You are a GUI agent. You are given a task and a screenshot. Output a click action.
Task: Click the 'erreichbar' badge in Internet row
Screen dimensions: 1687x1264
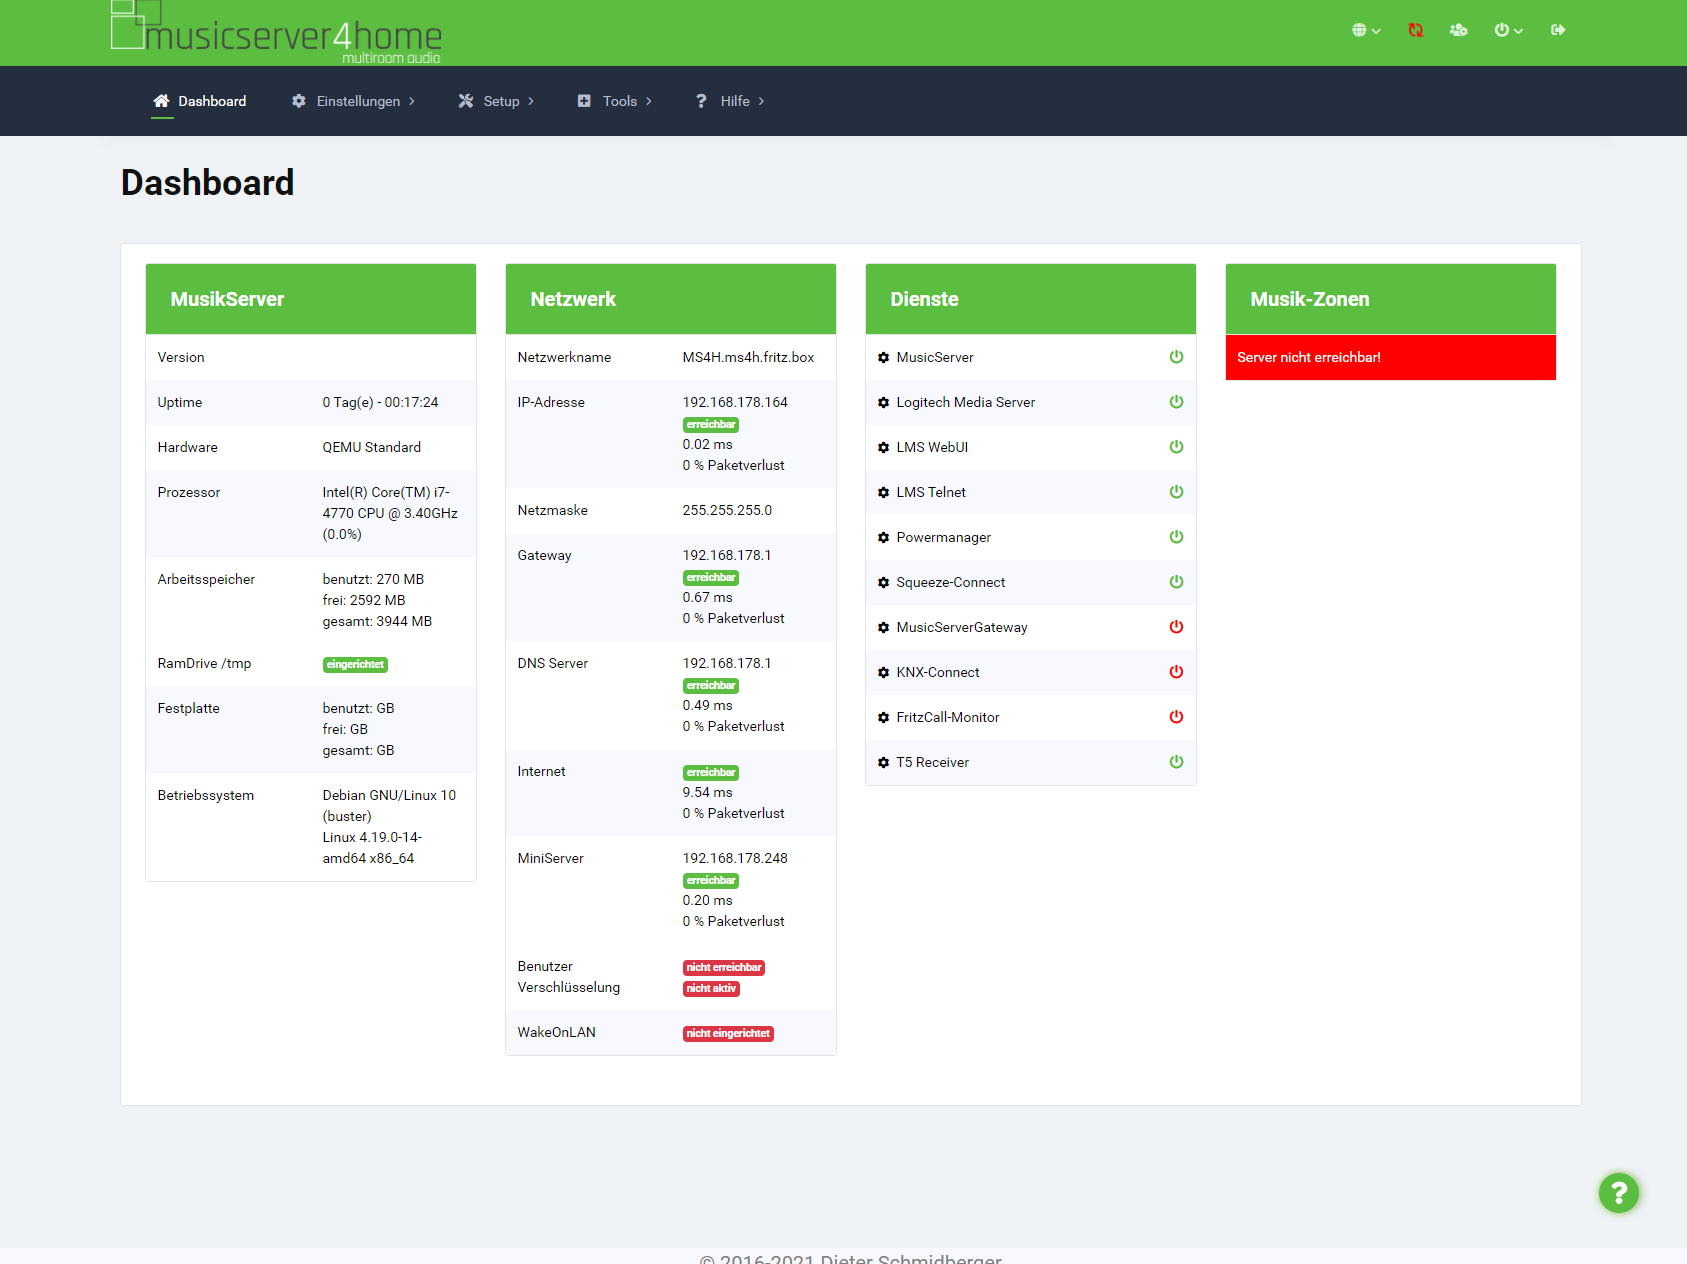click(711, 773)
